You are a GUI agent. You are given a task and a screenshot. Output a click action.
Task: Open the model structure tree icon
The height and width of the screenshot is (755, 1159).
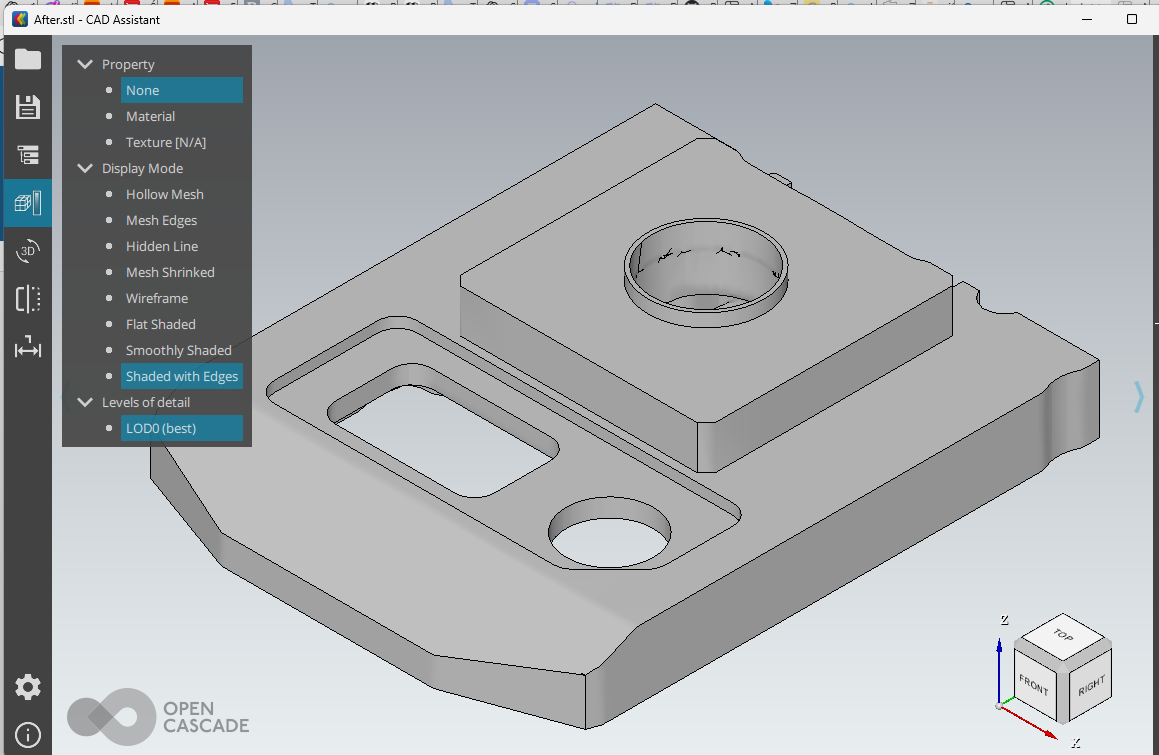click(28, 155)
